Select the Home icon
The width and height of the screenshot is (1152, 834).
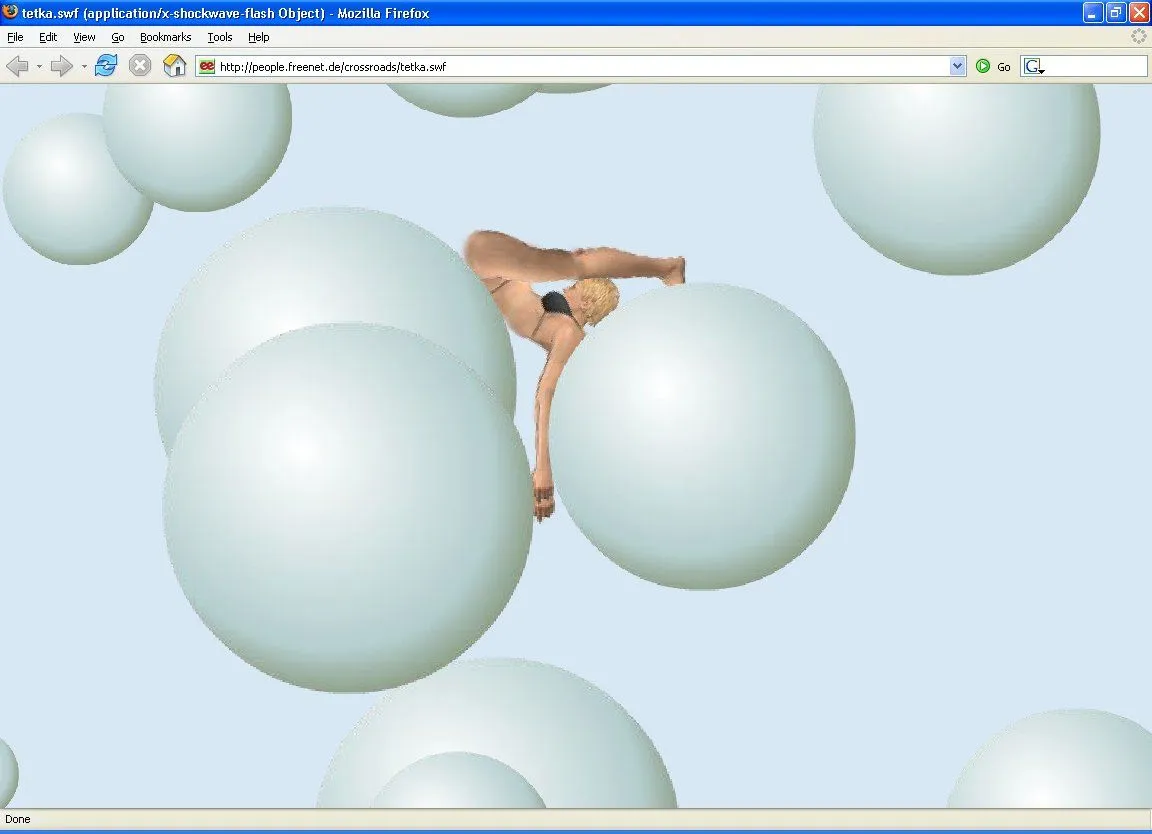tap(174, 65)
